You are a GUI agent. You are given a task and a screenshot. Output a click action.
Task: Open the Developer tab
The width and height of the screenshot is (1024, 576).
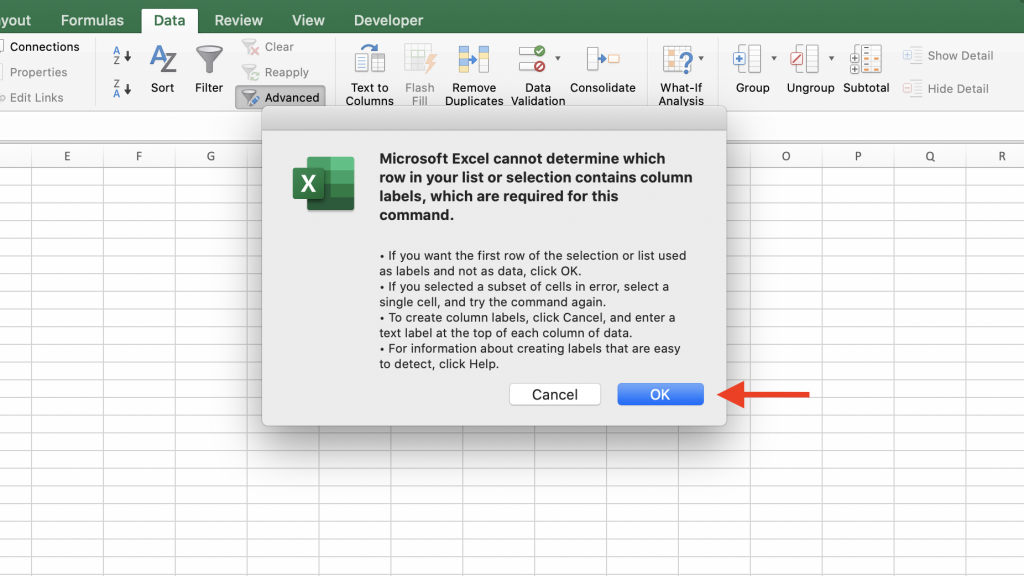(x=389, y=20)
